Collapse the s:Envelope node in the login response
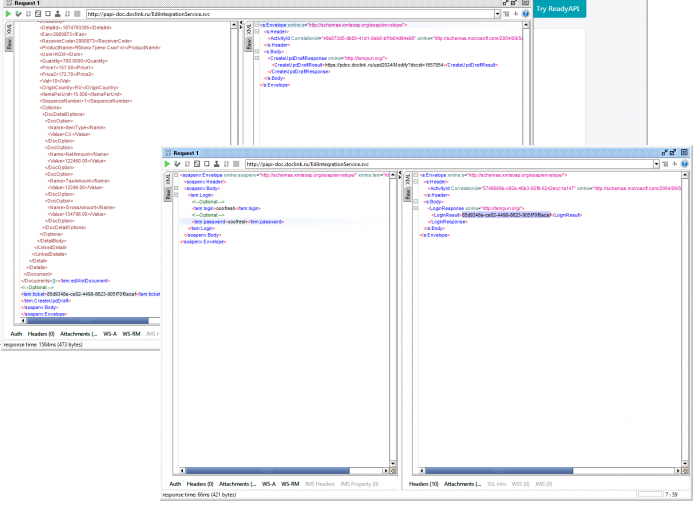 tap(416, 175)
